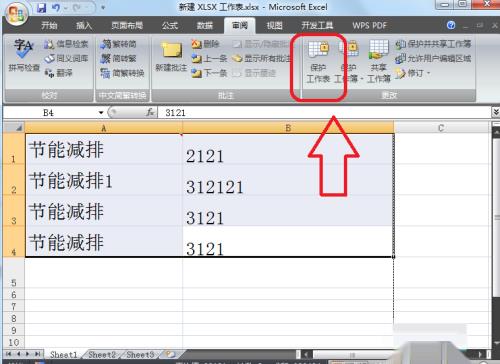Click cell A1 with 节能减排

104,149
